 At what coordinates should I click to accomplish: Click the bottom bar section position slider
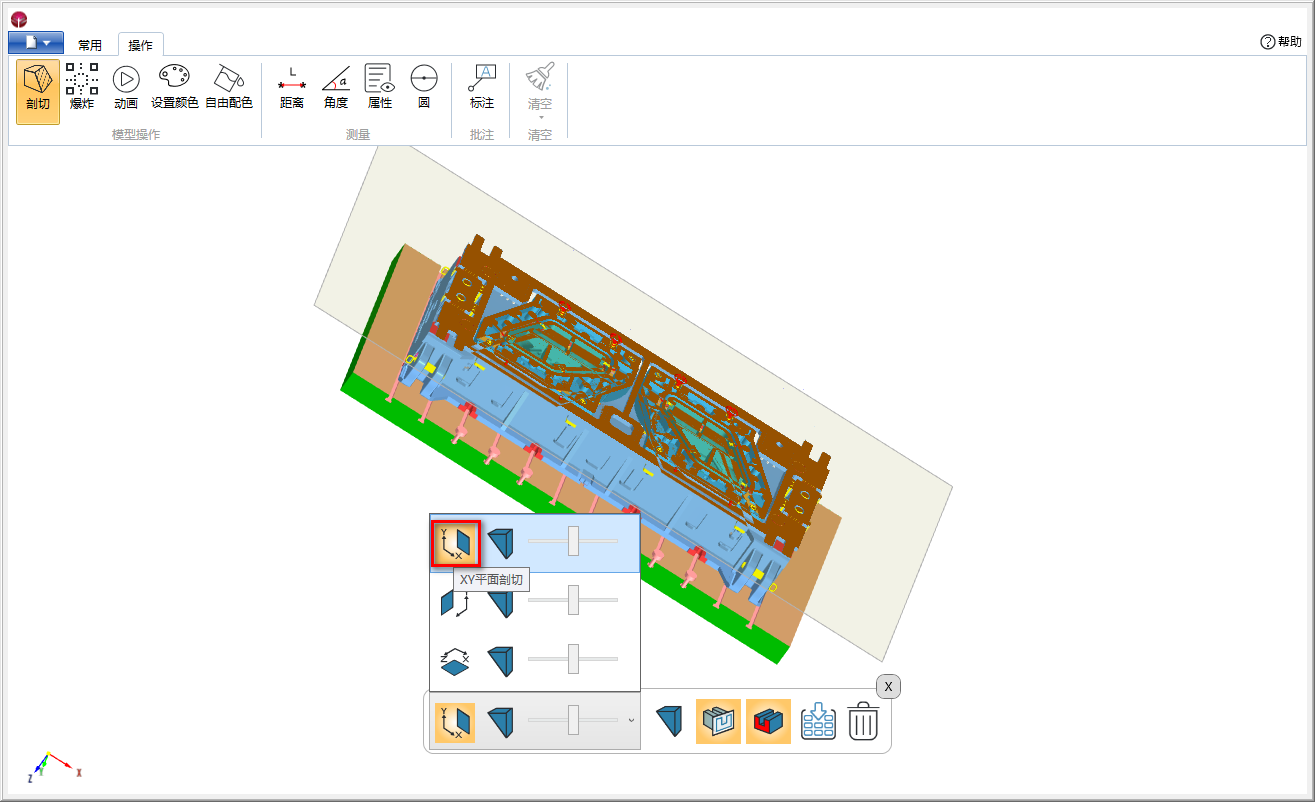(x=573, y=720)
